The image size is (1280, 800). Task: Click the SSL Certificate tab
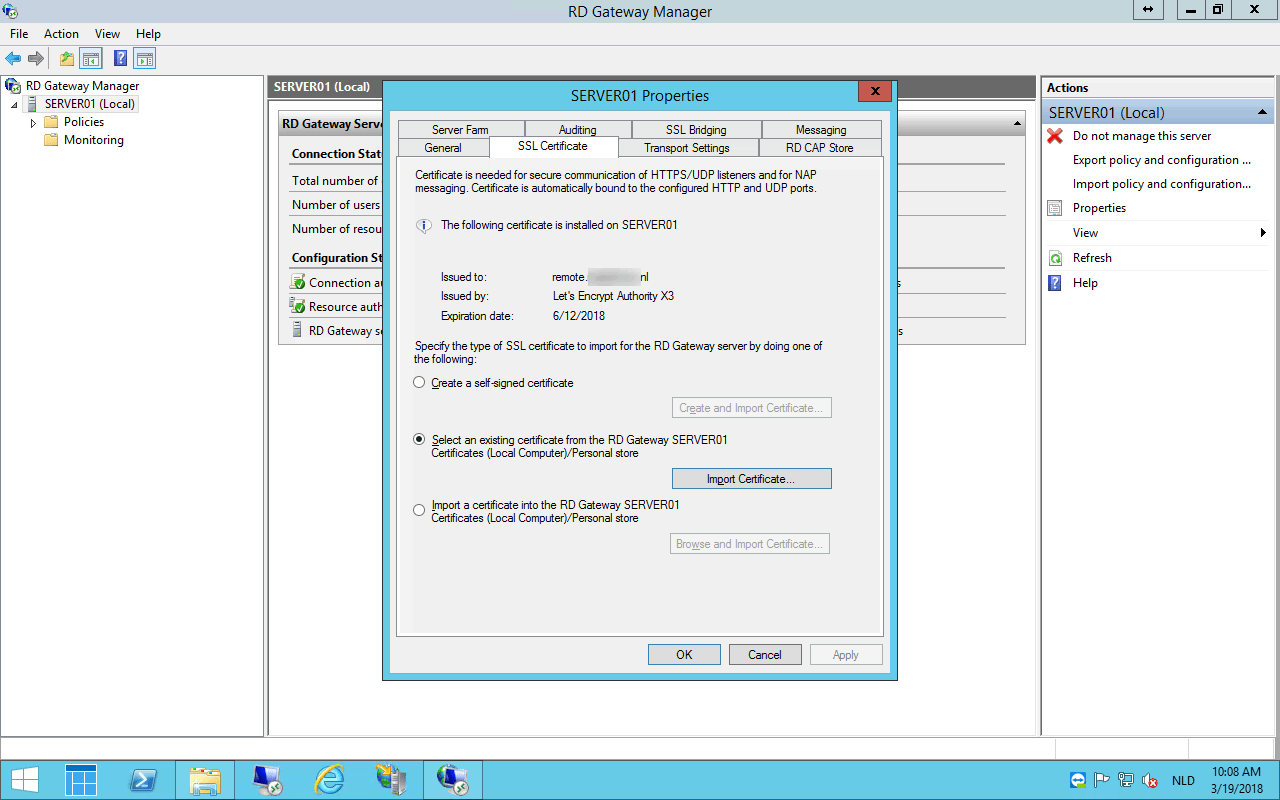tap(553, 146)
